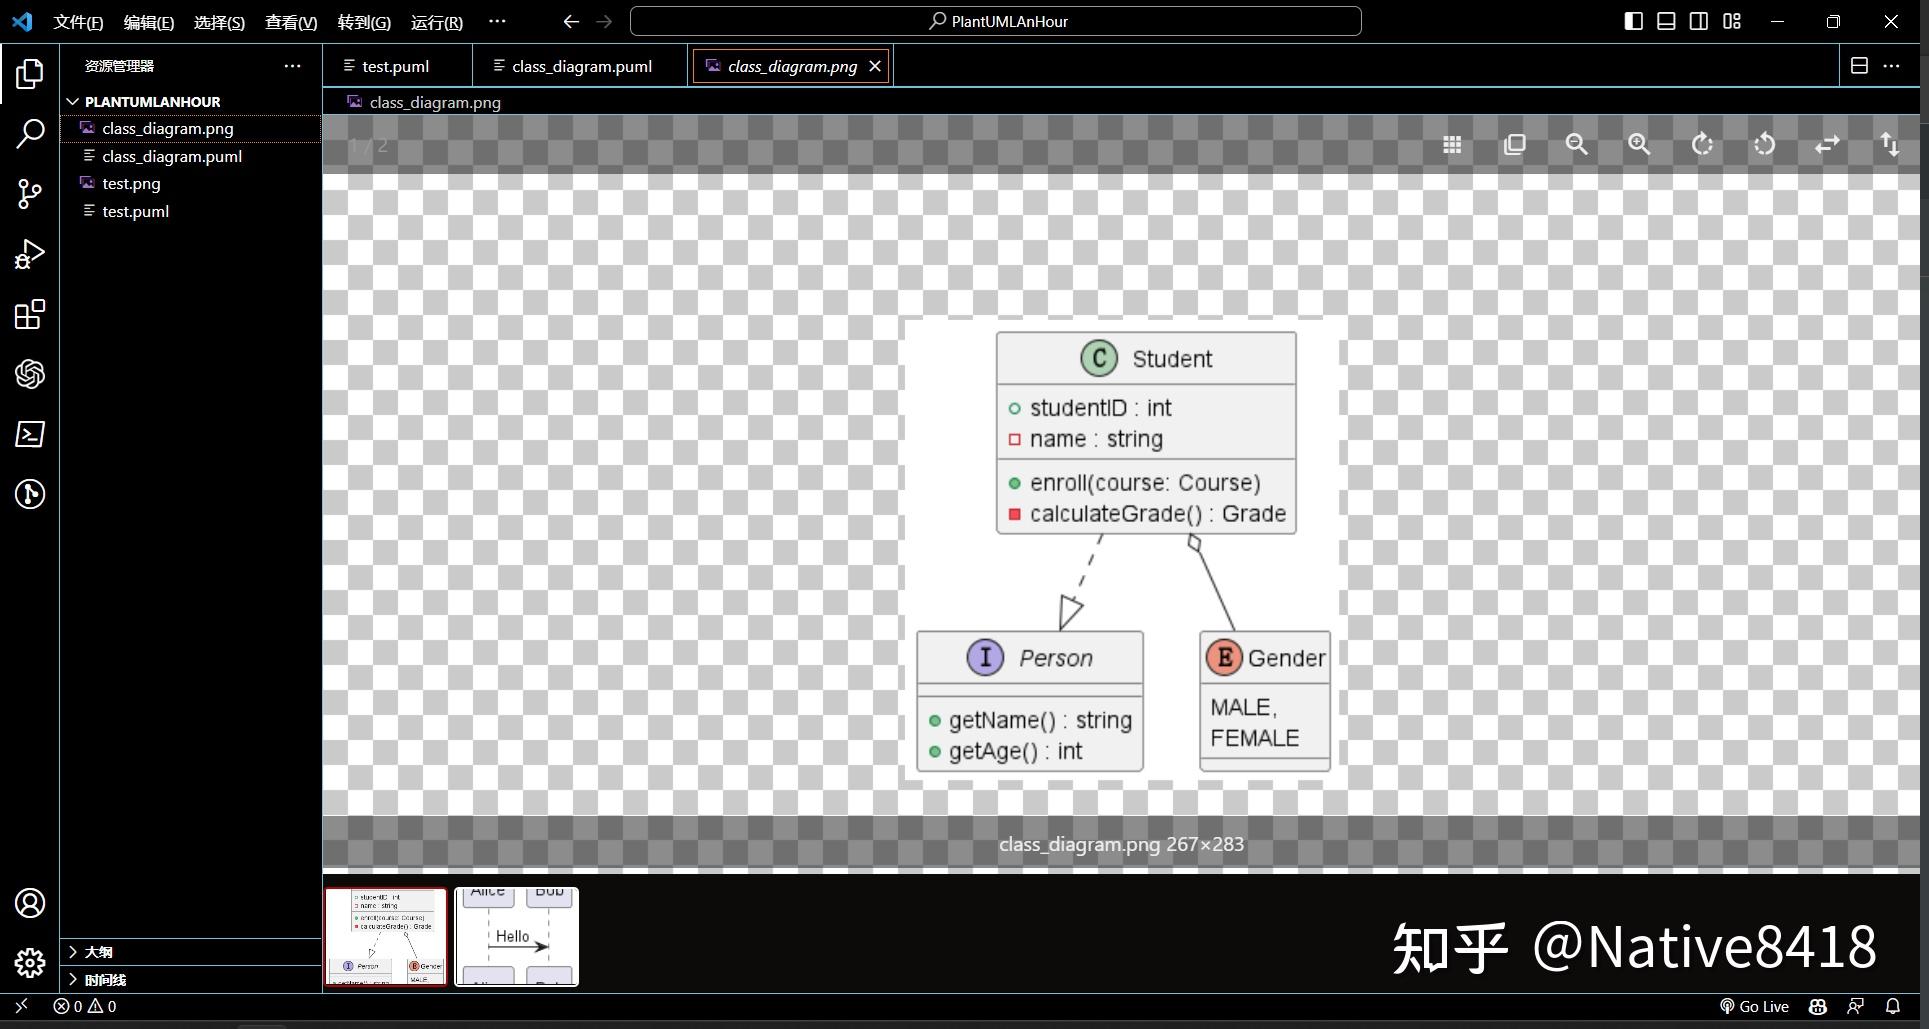This screenshot has width=1929, height=1029.
Task: Open notifications bell in status bar
Action: pos(1893,1007)
